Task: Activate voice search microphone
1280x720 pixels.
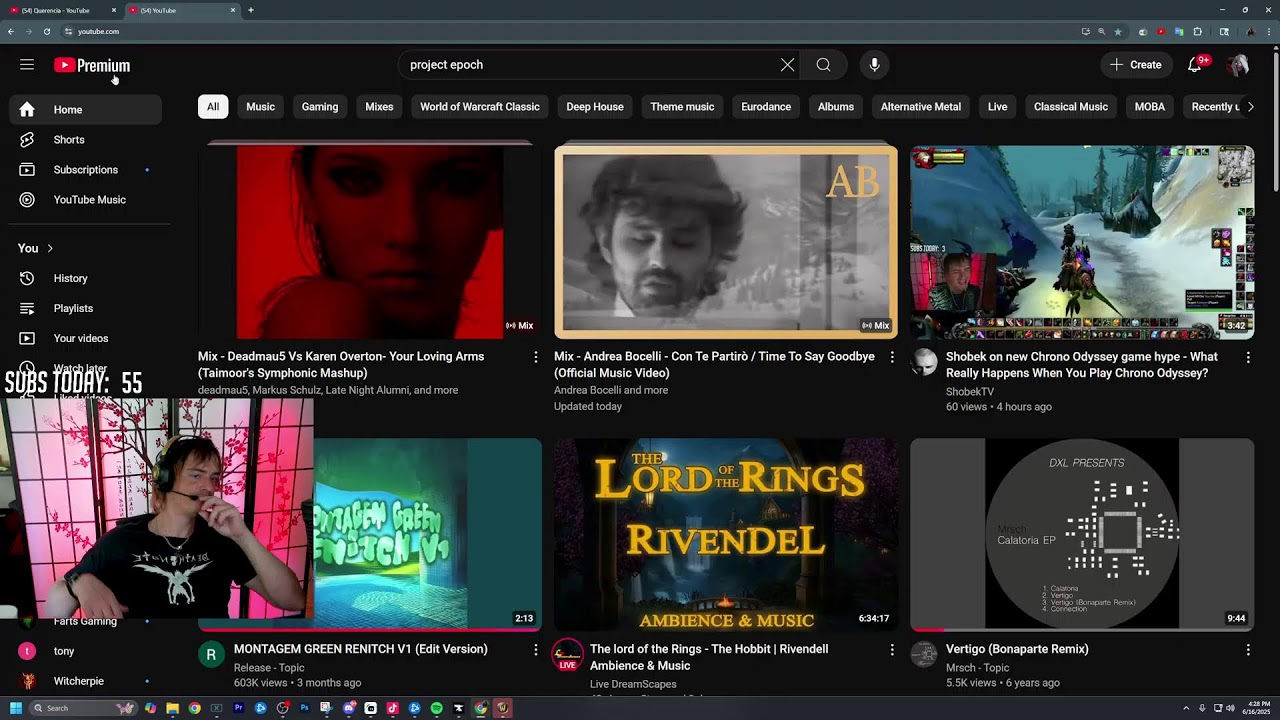Action: tap(874, 65)
